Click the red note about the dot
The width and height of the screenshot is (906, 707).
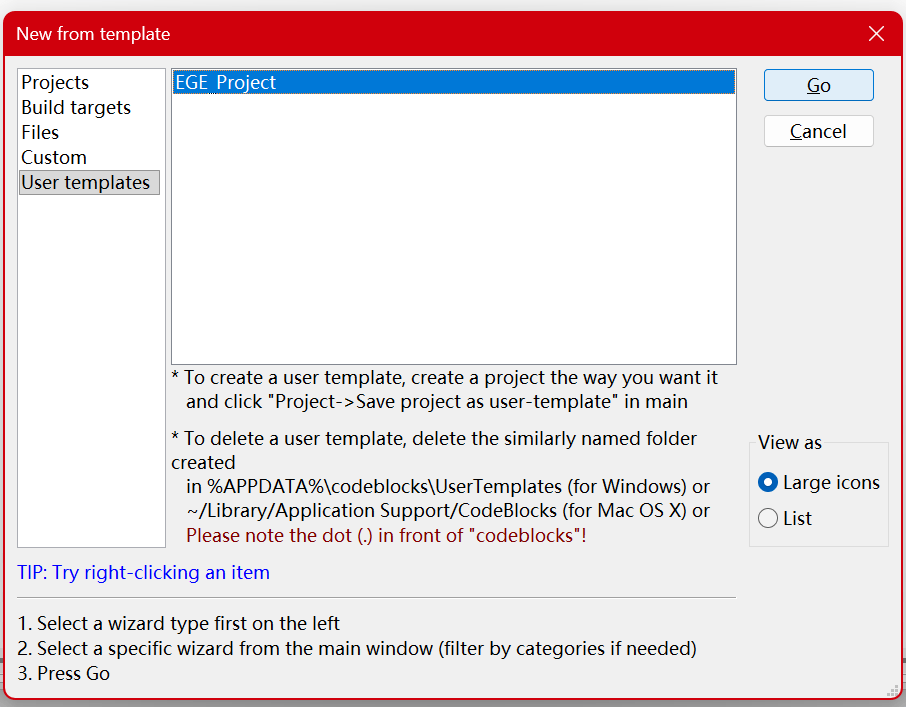[x=386, y=536]
